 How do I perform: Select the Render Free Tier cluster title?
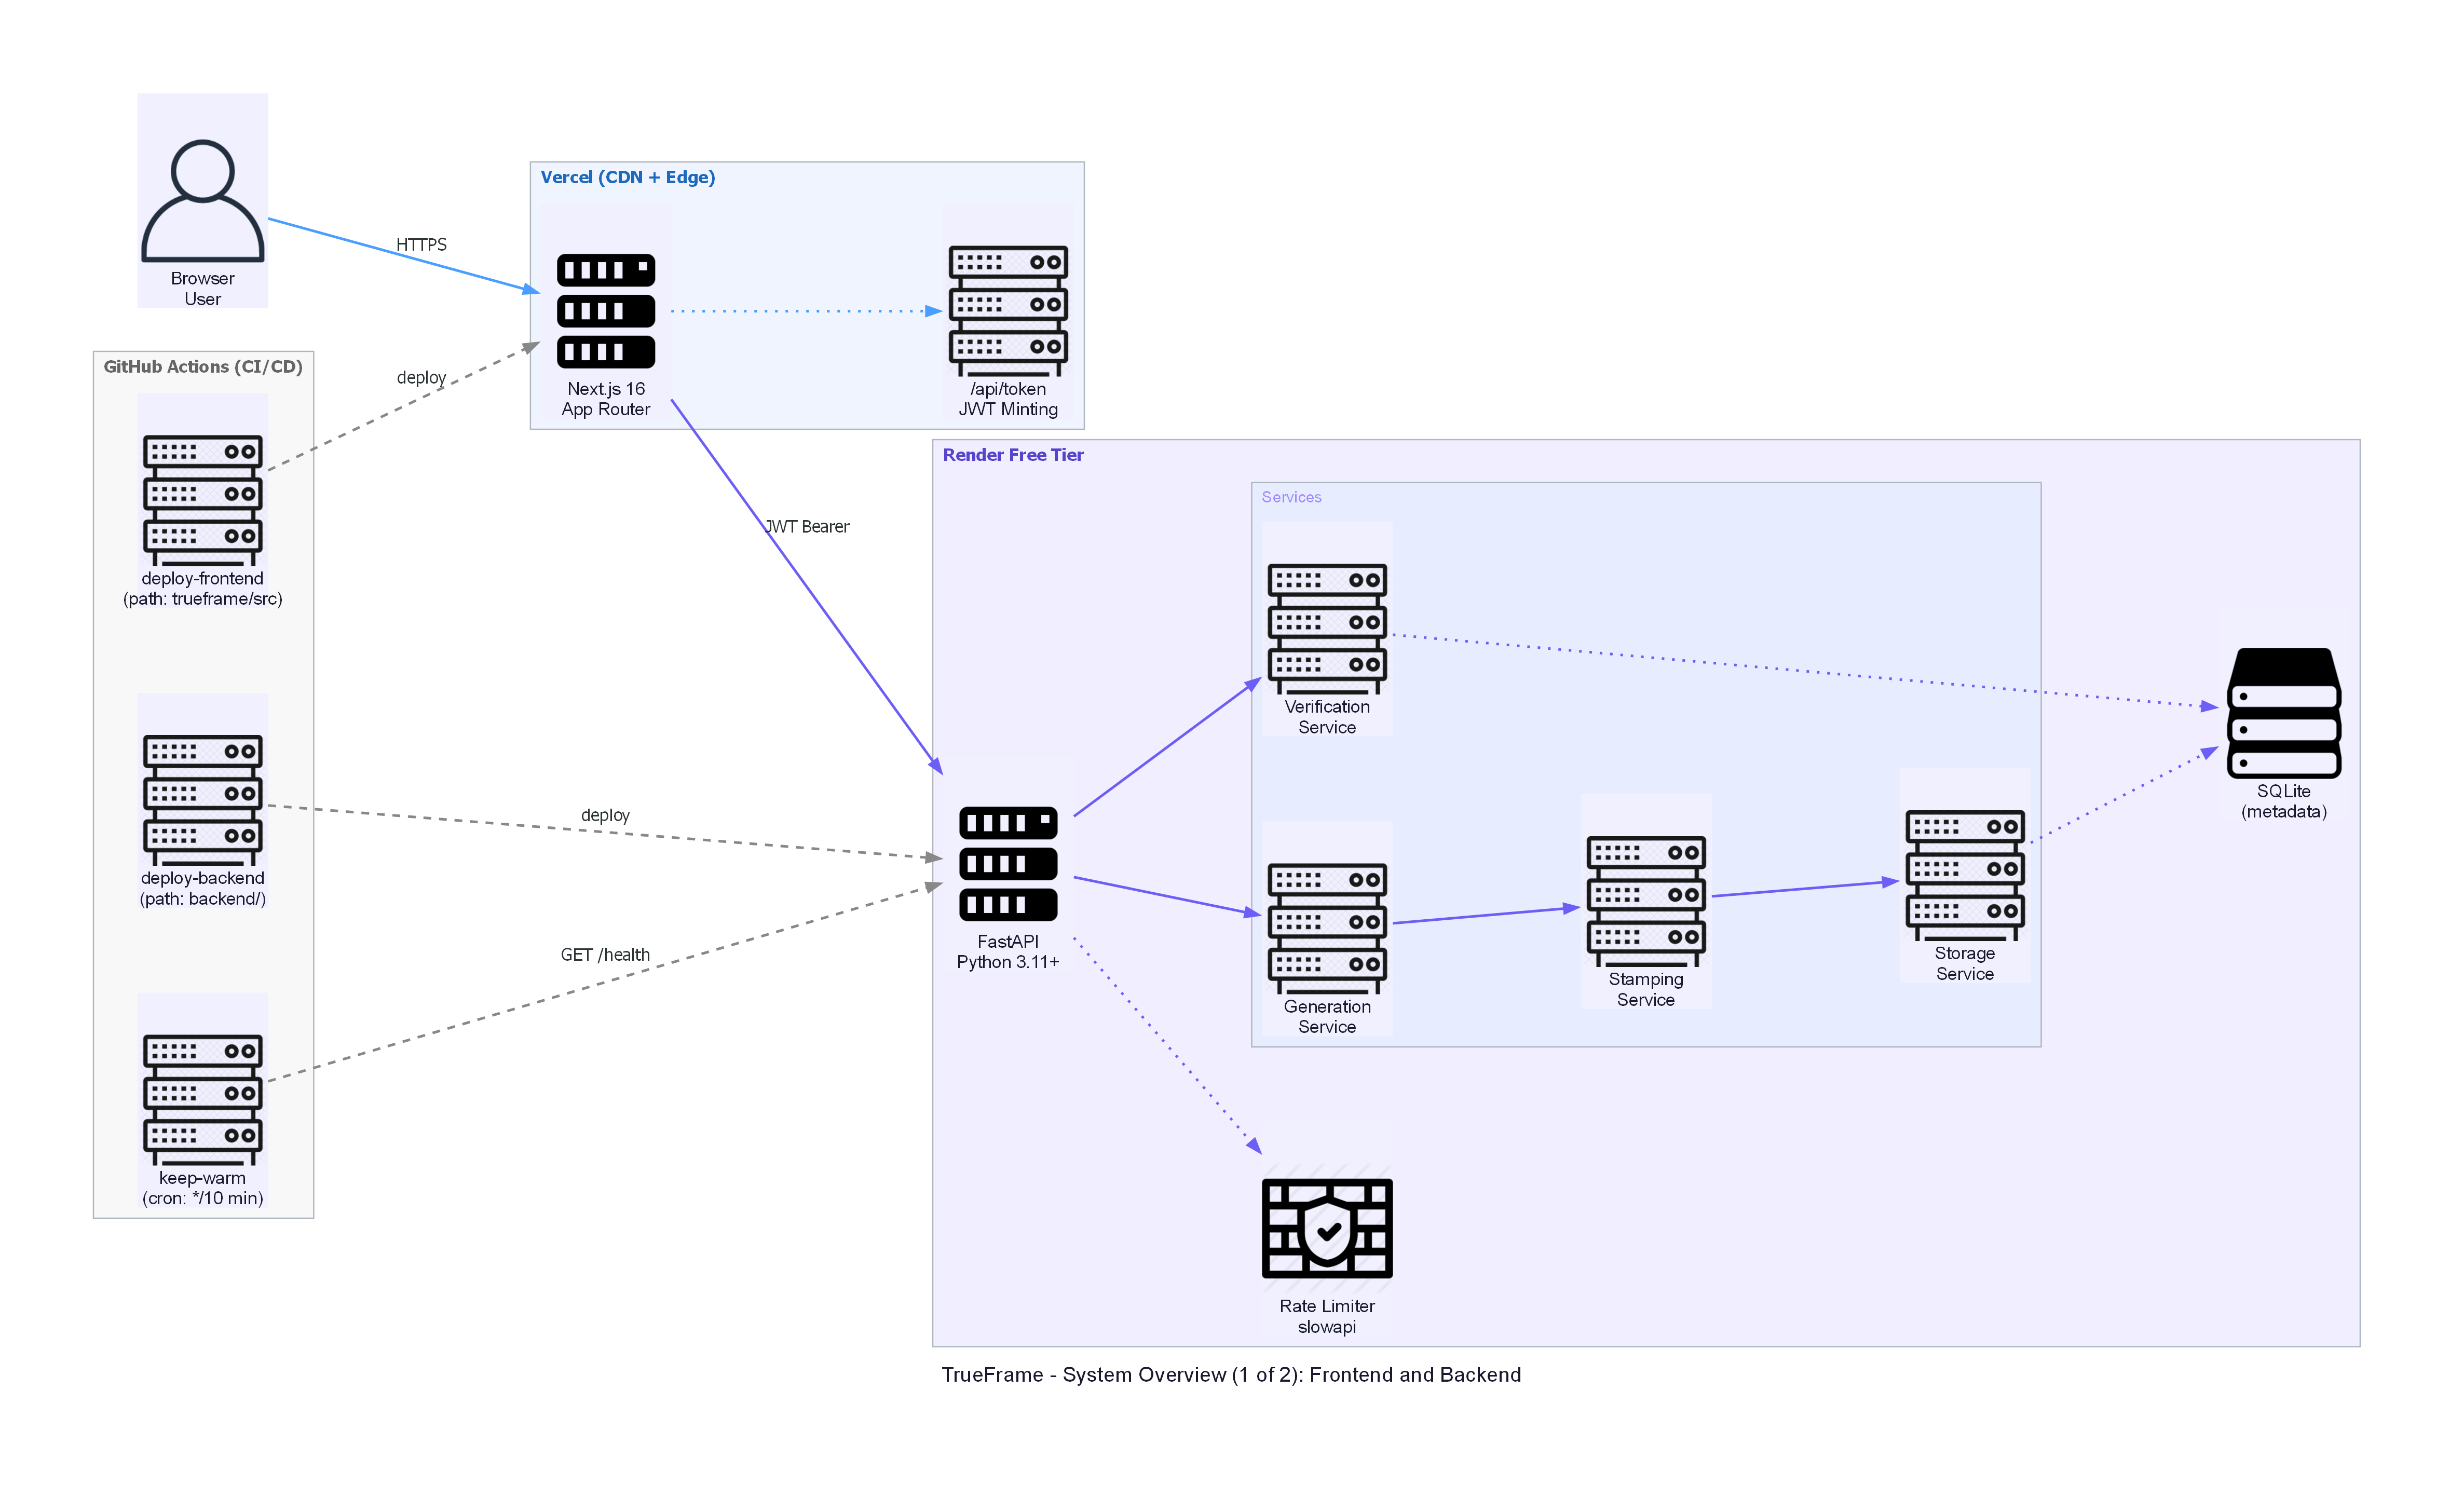1013,455
